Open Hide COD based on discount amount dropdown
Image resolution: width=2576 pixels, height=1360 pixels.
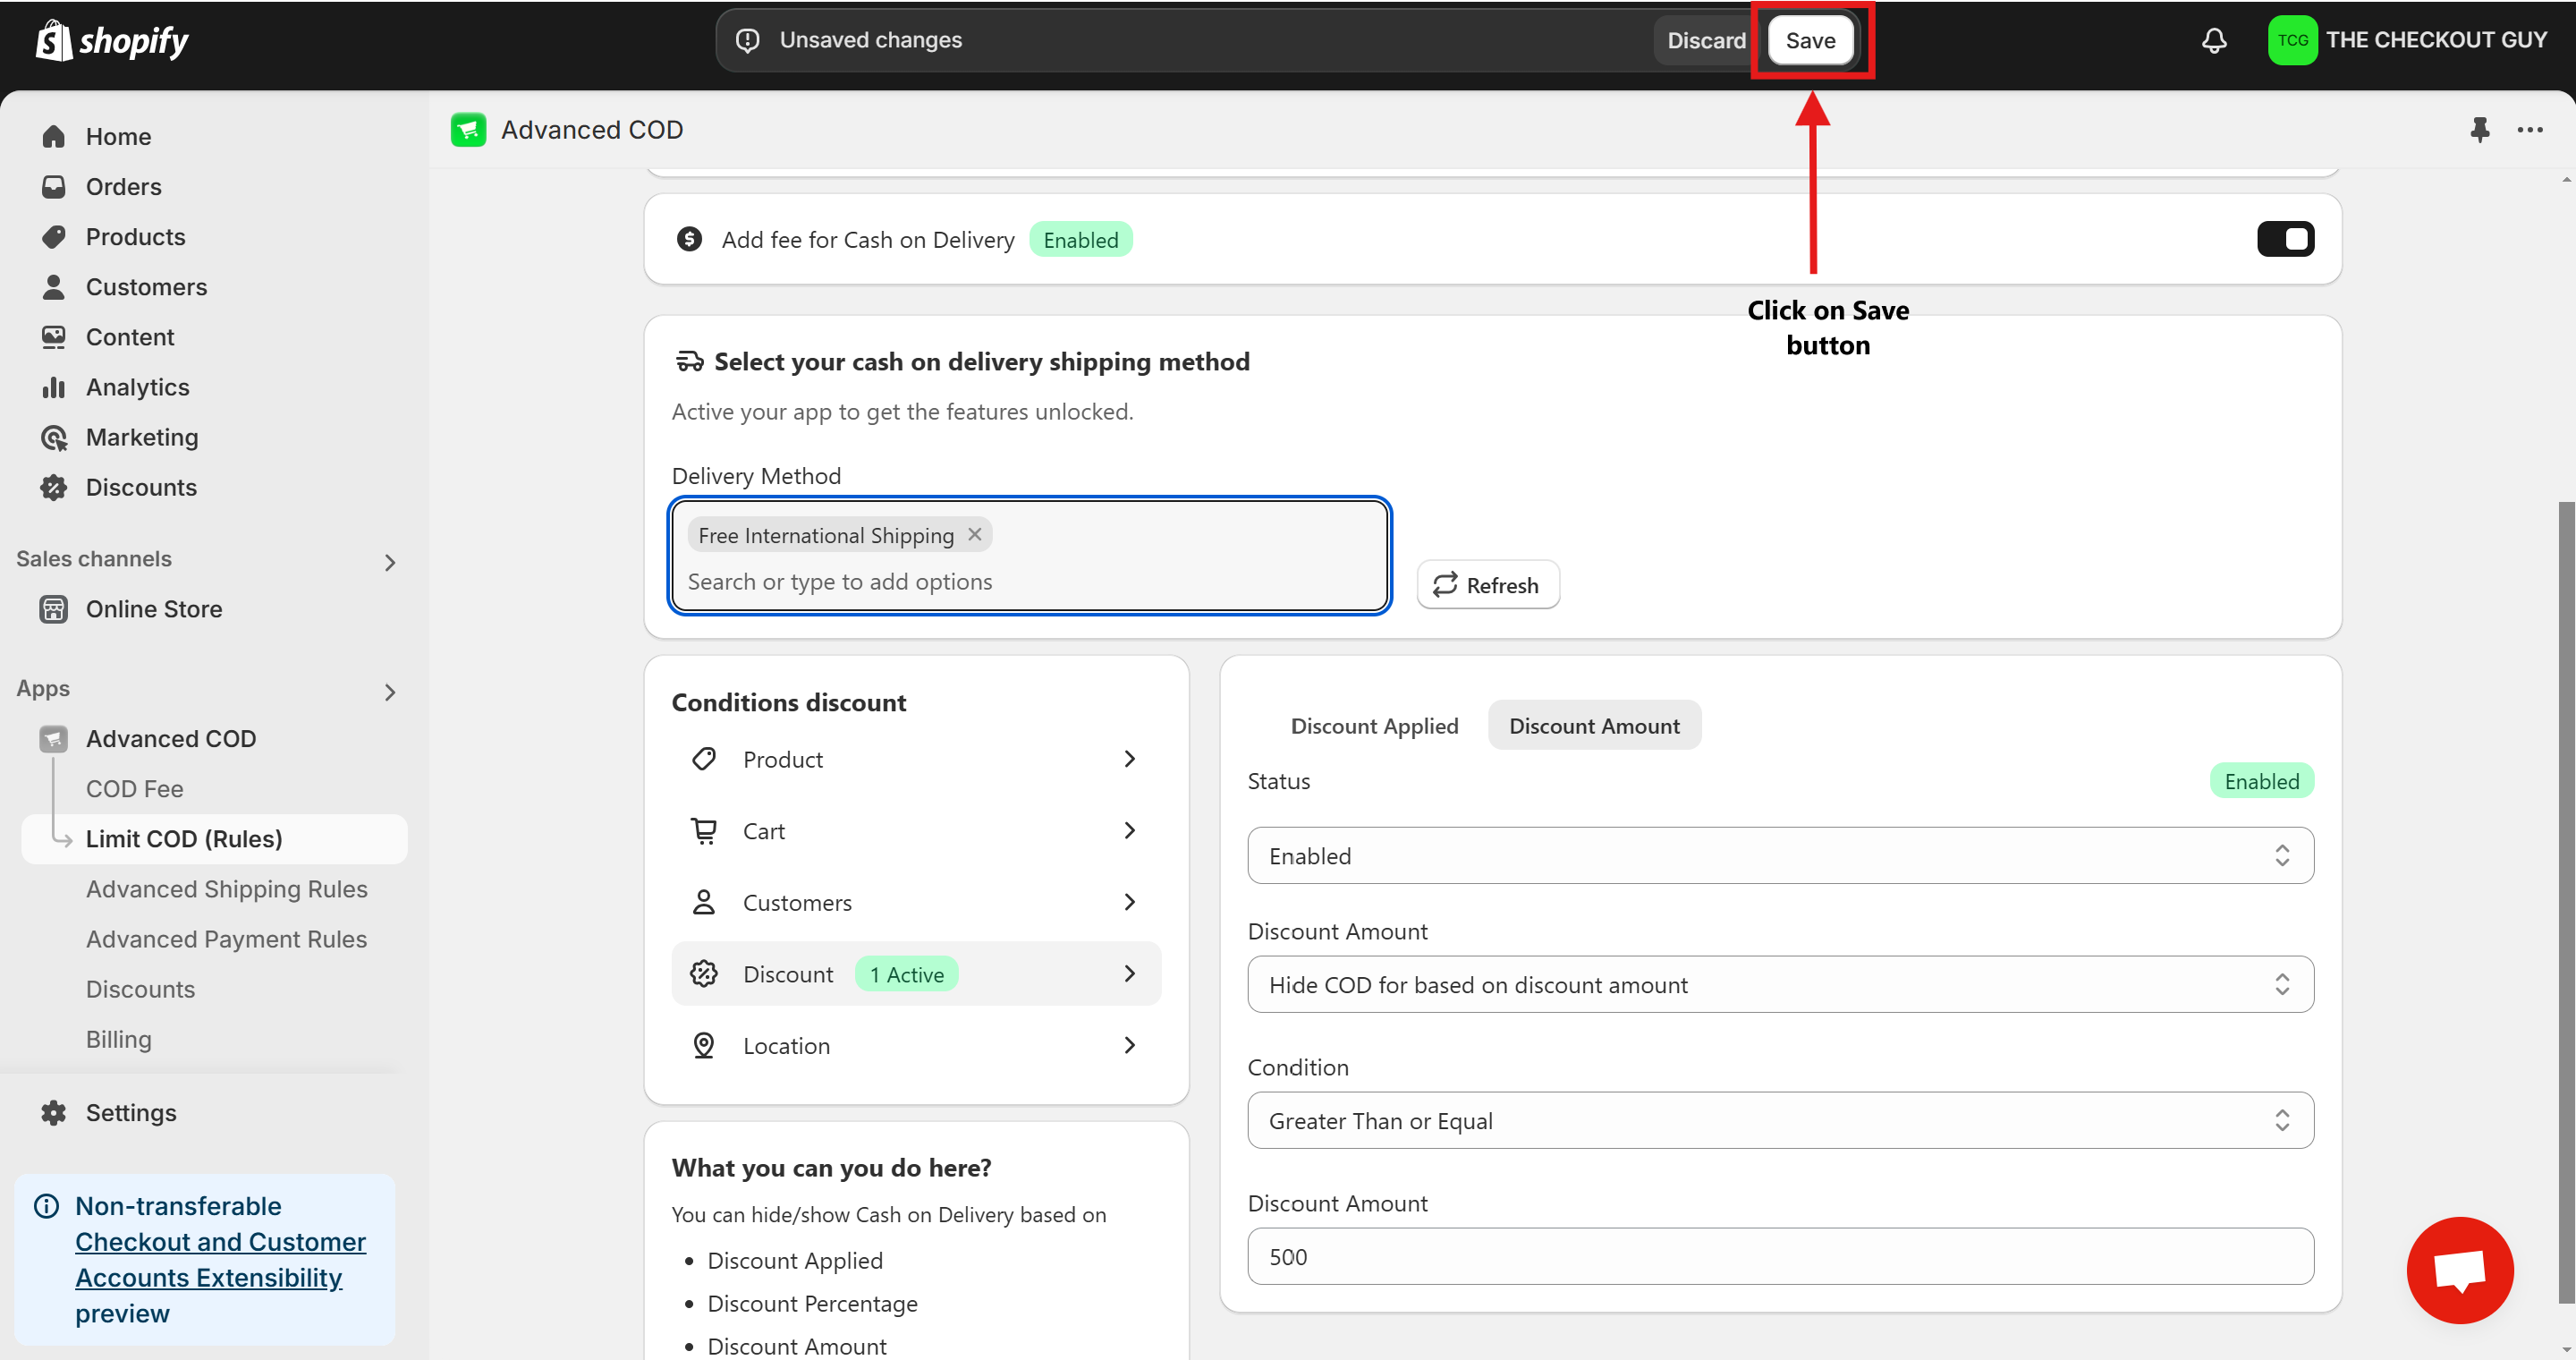click(1780, 985)
